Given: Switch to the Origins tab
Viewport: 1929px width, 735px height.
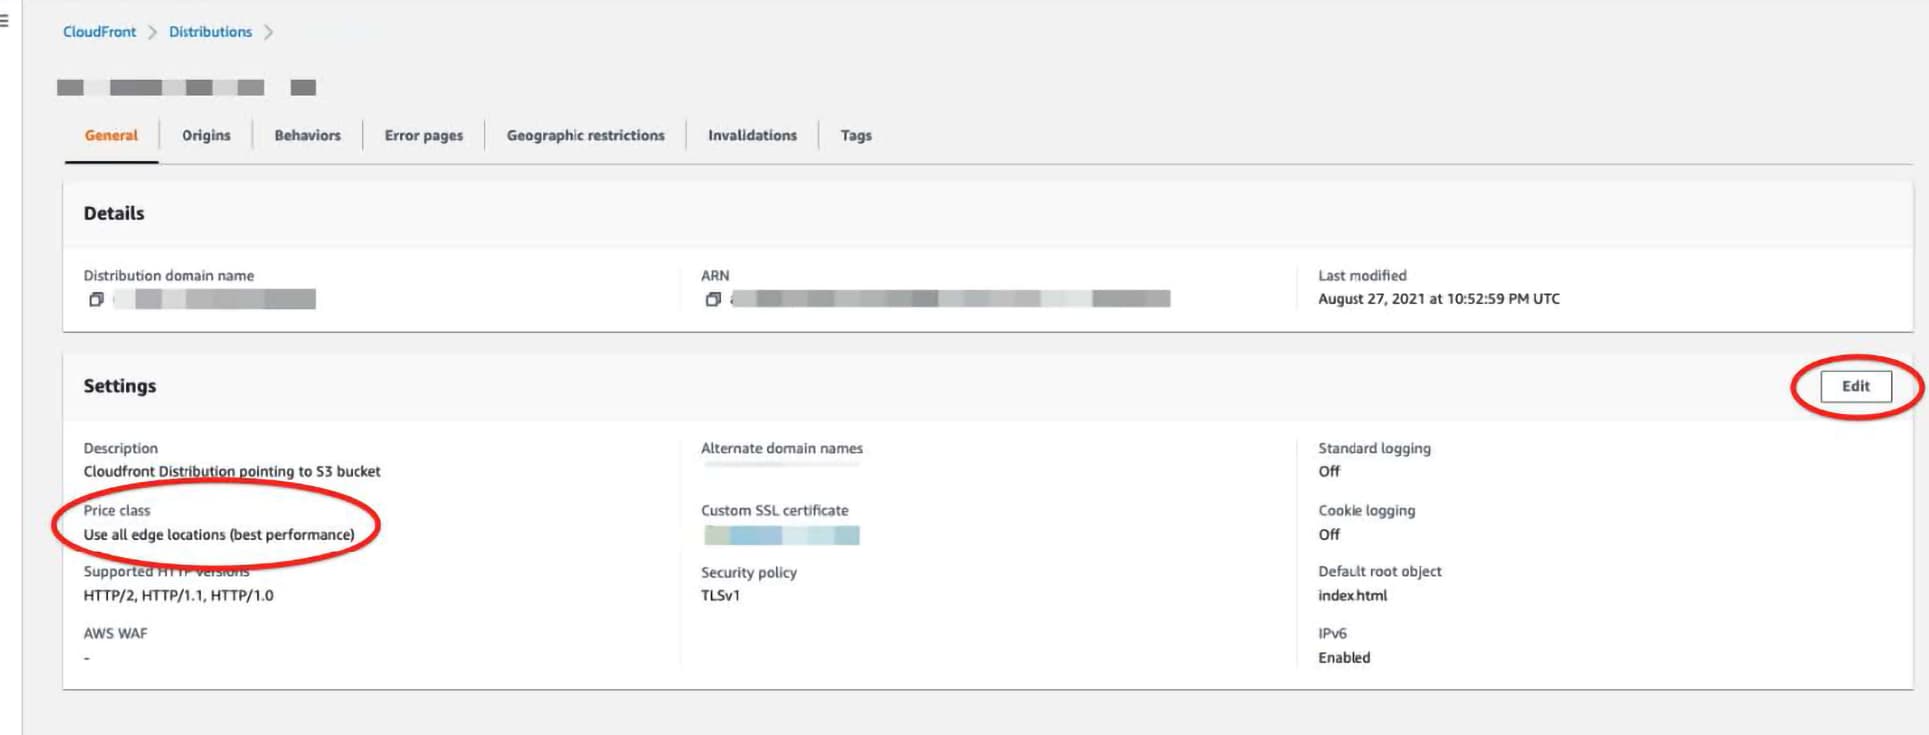Looking at the screenshot, I should click(206, 135).
